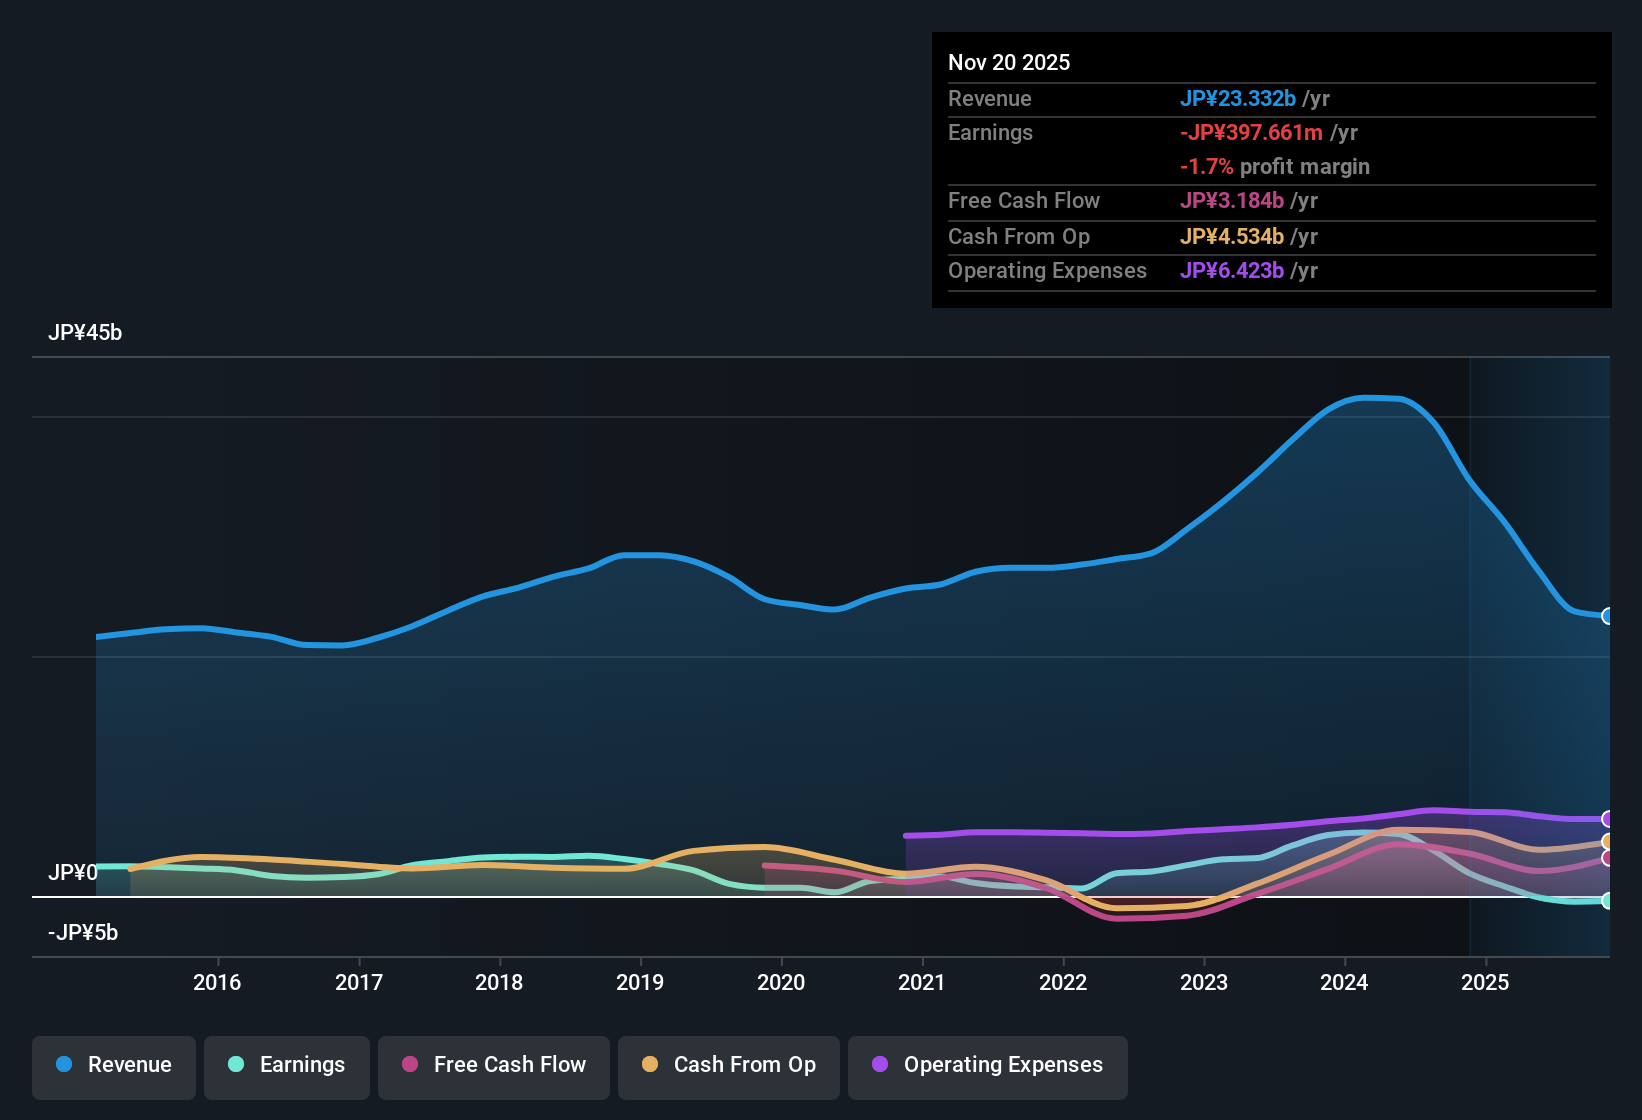
Task: Click the JP¥45b y-axis label
Action: (86, 333)
